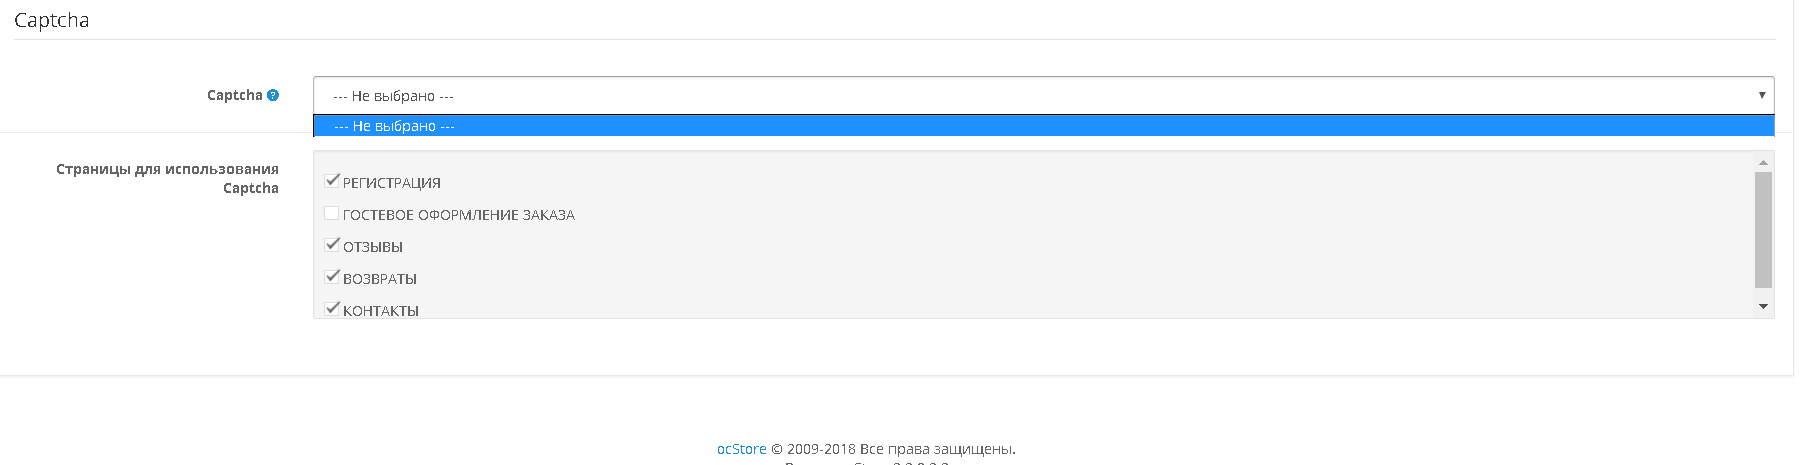Uncheck the РЕГИСТРАЦИЯ checkbox
Screen dimensions: 1811x465
point(332,181)
